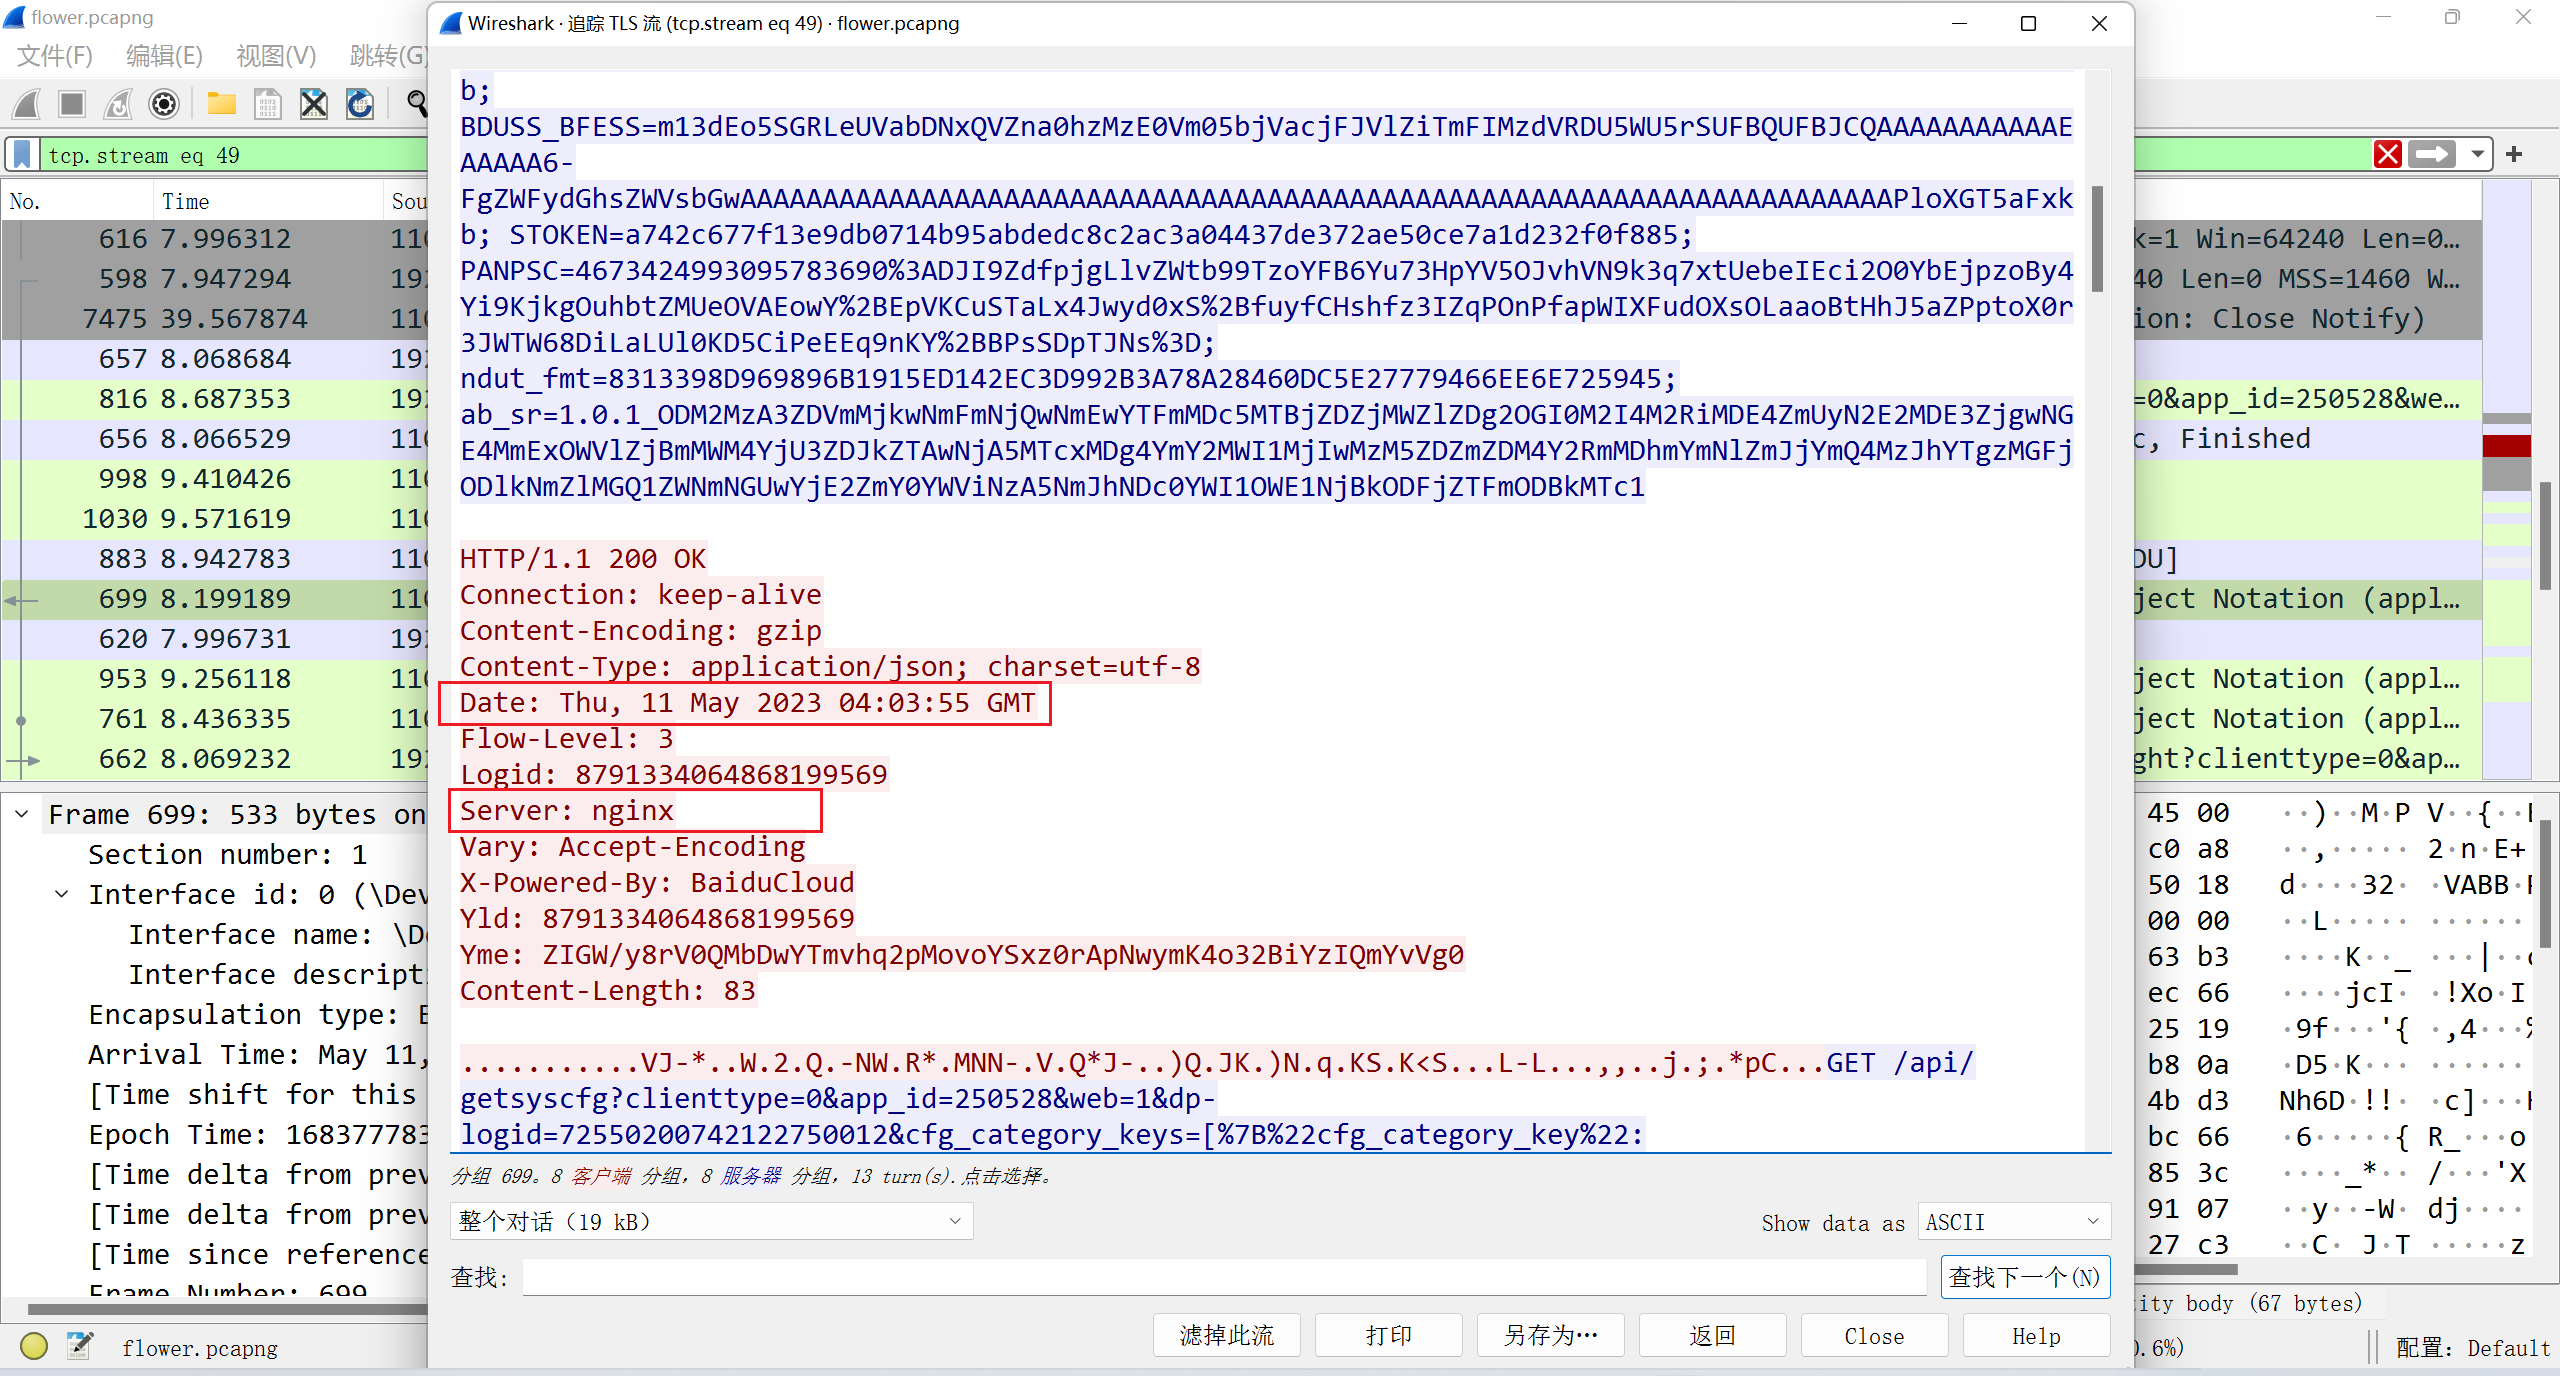
Task: Click the 查找 search input field
Action: pyautogui.click(x=1222, y=1277)
